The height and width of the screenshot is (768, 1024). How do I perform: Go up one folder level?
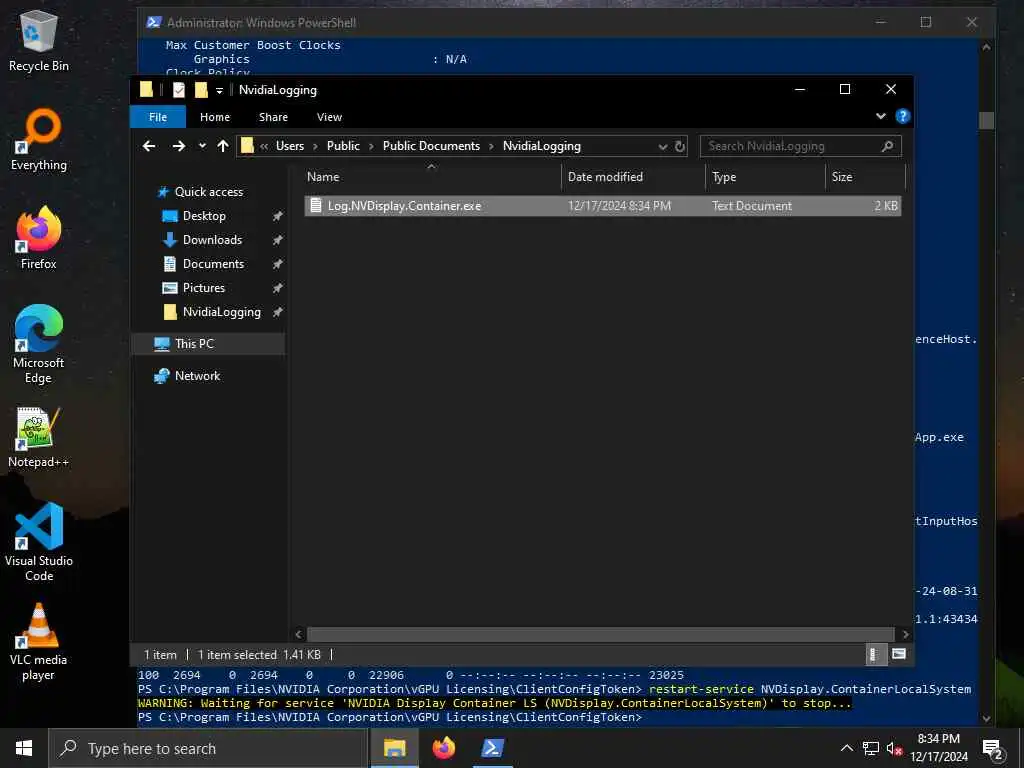coord(223,146)
